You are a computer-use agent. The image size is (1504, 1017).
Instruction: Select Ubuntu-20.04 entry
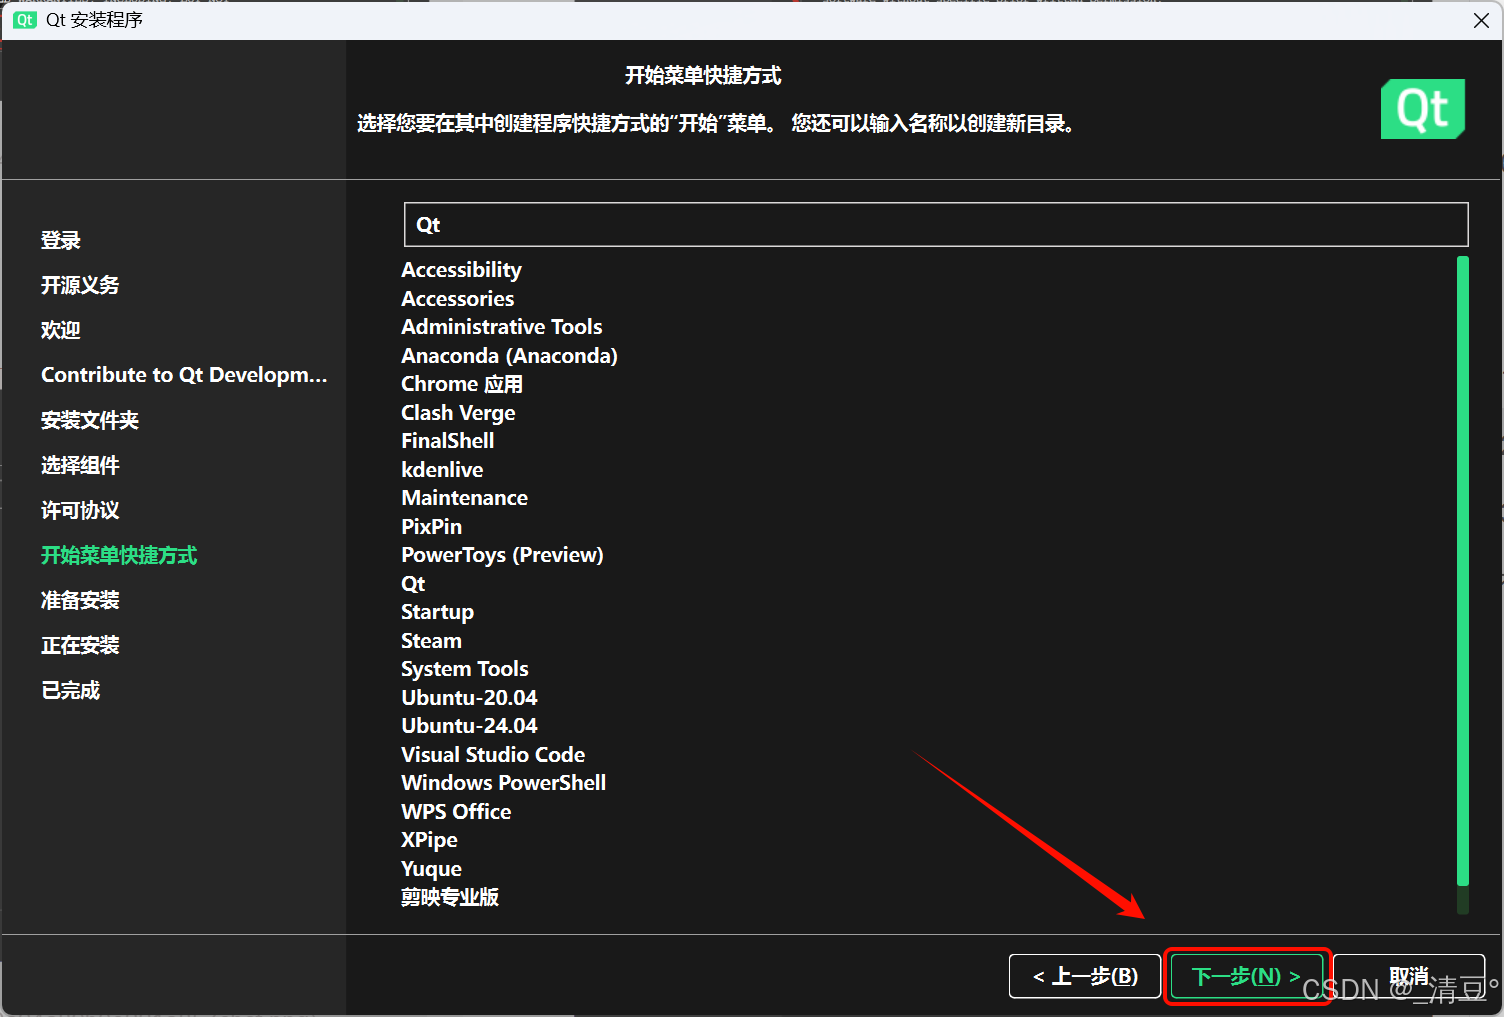pyautogui.click(x=469, y=698)
